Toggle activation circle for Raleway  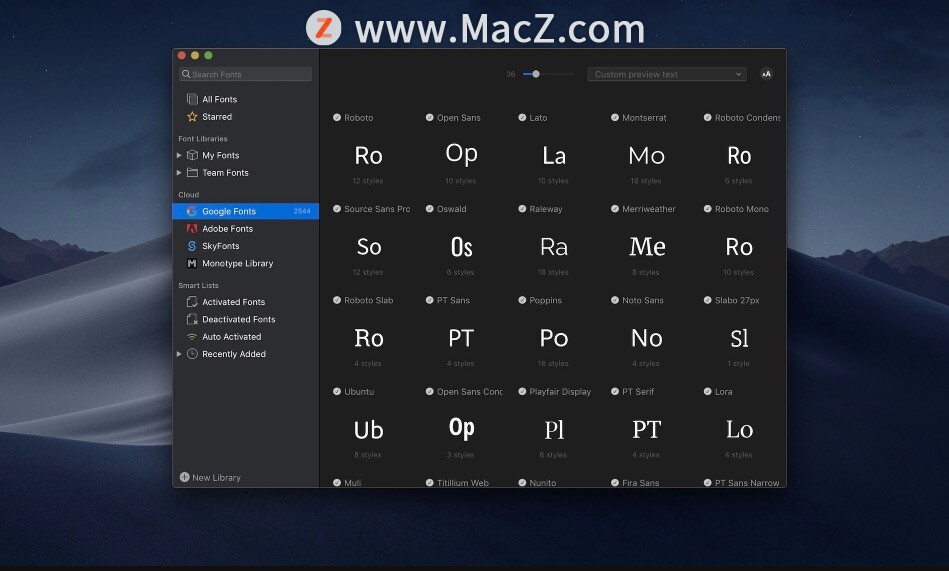point(522,209)
